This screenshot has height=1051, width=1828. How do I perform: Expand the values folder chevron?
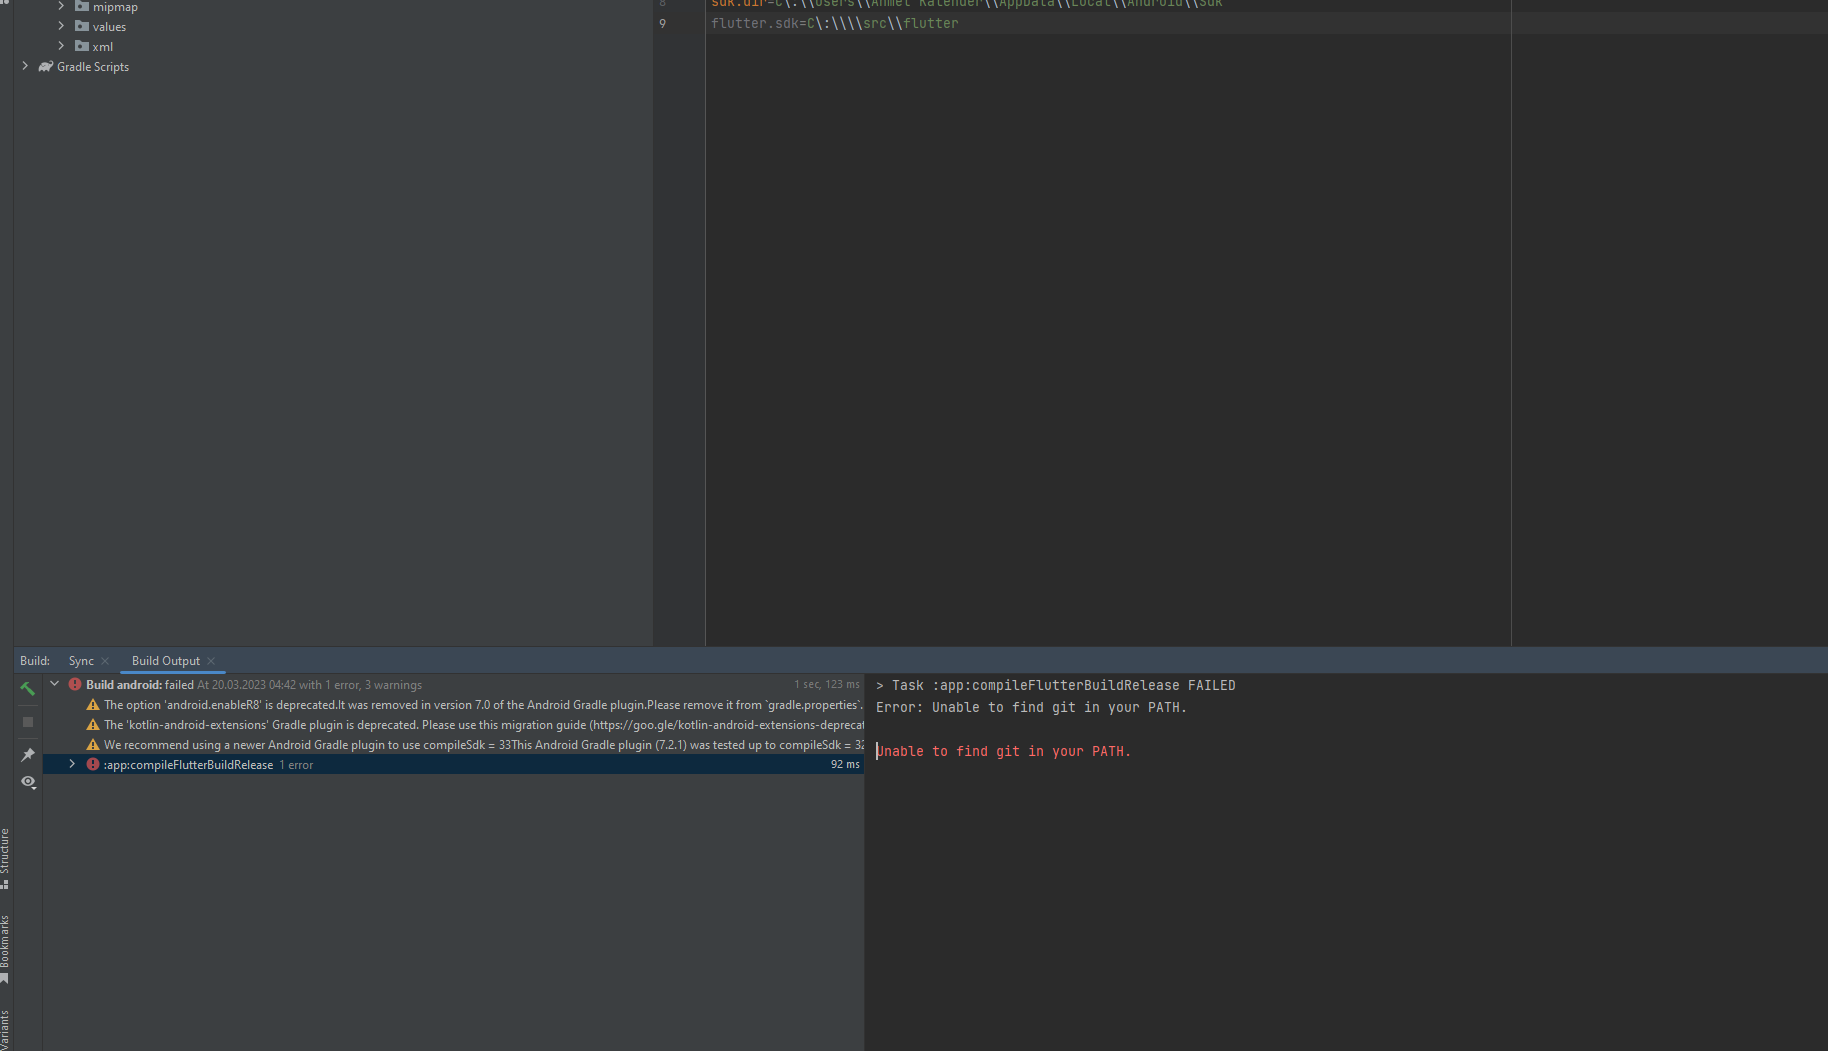point(61,26)
